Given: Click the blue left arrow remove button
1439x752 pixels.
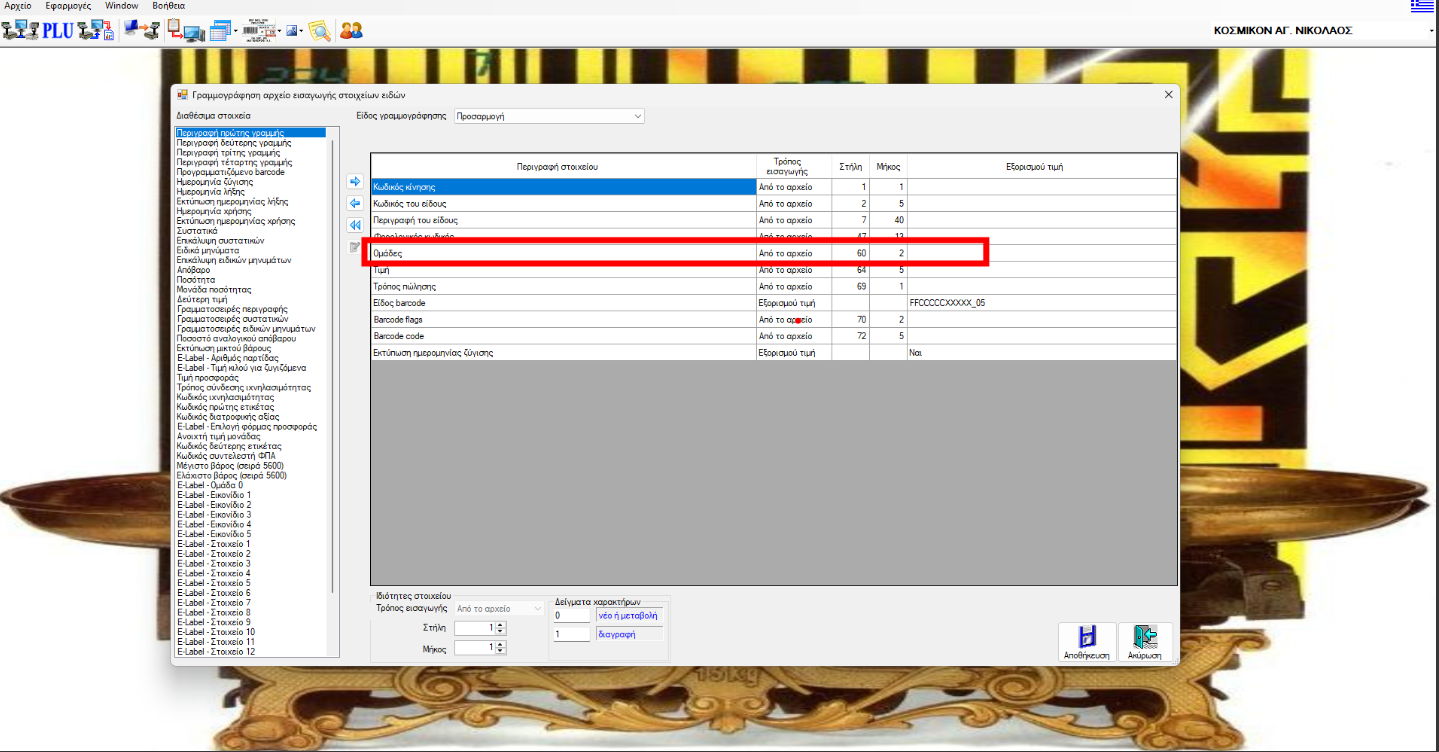Looking at the screenshot, I should (354, 203).
